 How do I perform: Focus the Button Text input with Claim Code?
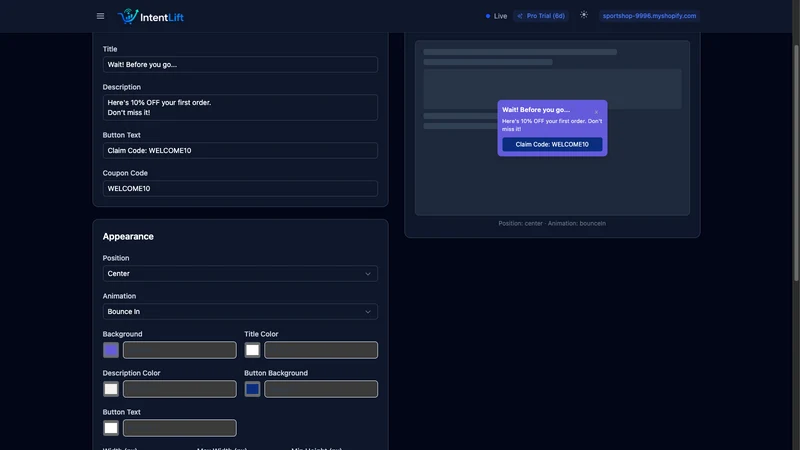click(240, 151)
